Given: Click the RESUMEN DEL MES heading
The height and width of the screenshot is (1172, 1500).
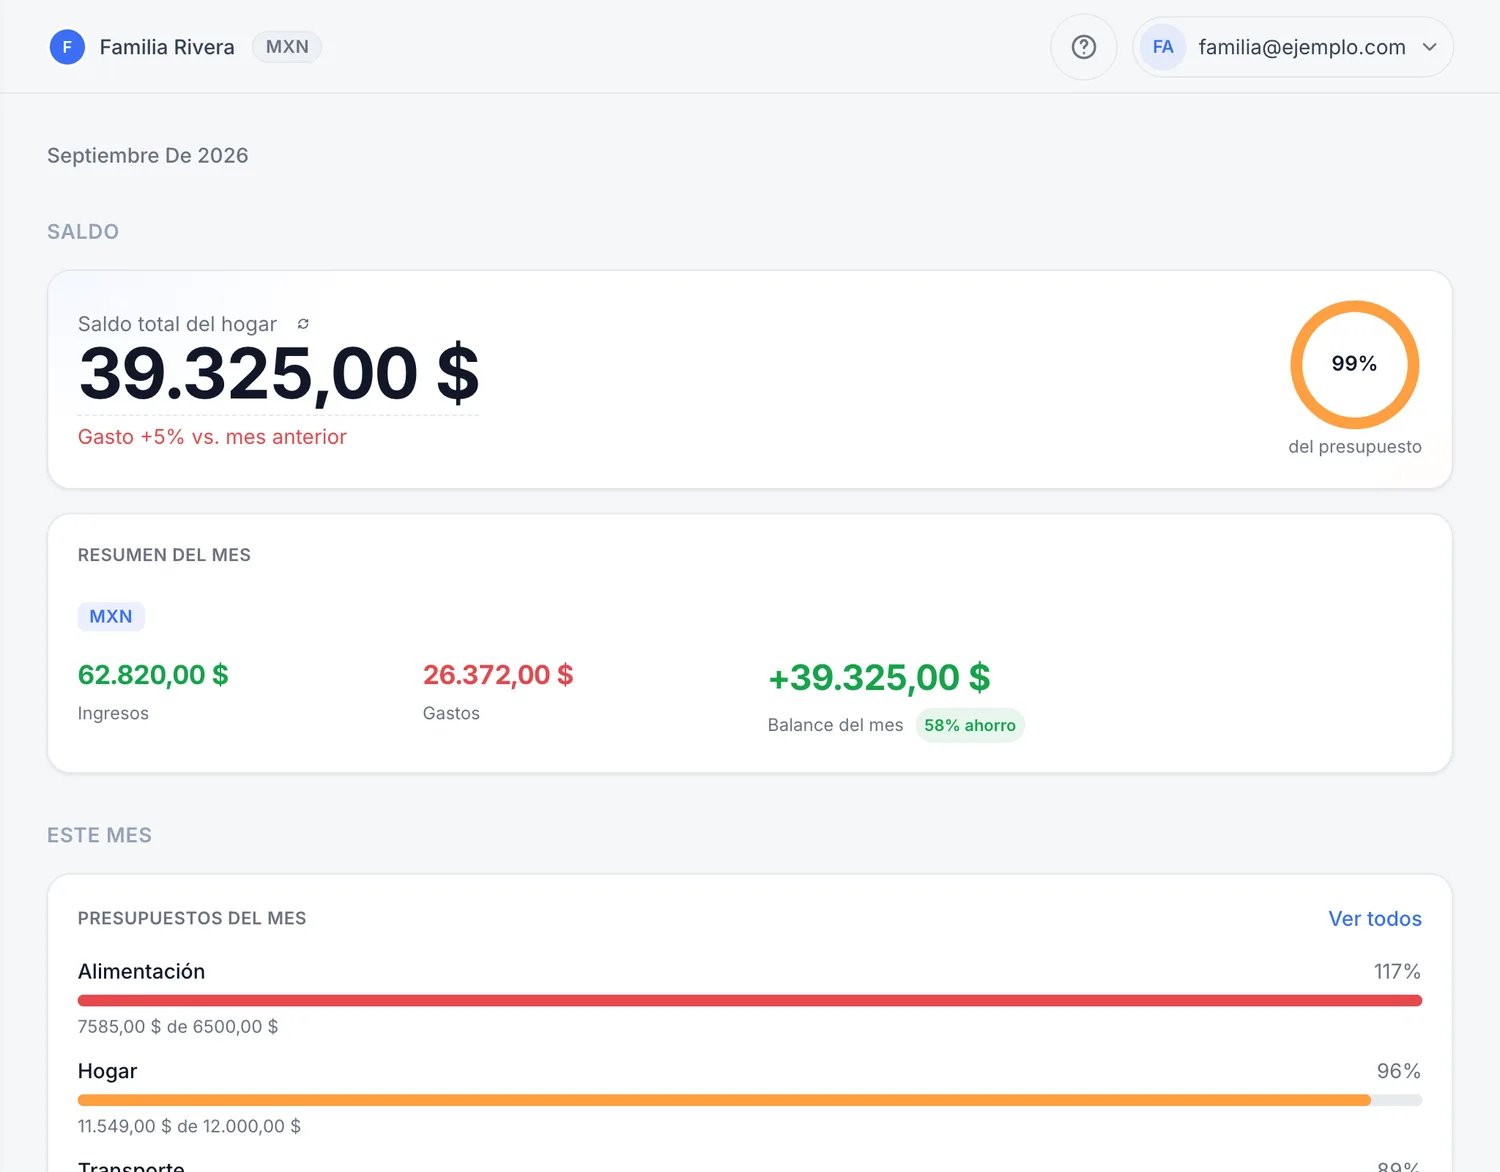Looking at the screenshot, I should click(x=164, y=555).
